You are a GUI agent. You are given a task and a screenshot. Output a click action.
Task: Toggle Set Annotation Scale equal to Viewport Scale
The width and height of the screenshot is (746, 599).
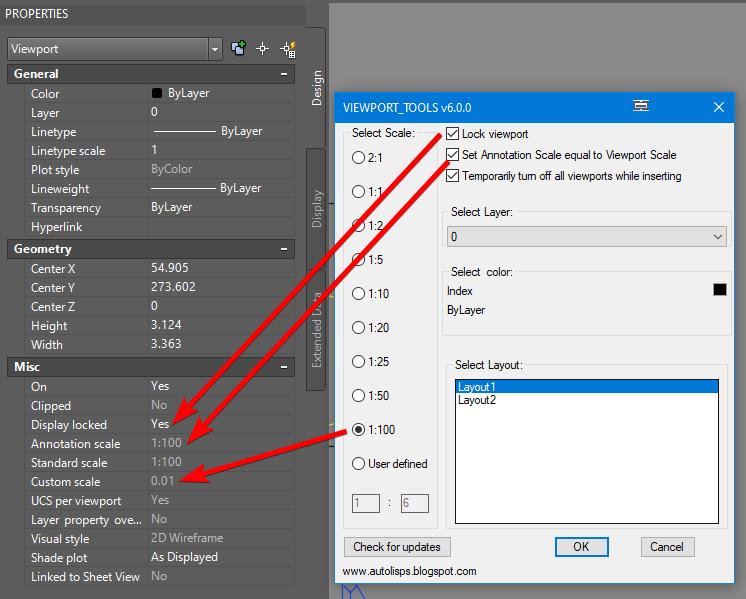[452, 155]
